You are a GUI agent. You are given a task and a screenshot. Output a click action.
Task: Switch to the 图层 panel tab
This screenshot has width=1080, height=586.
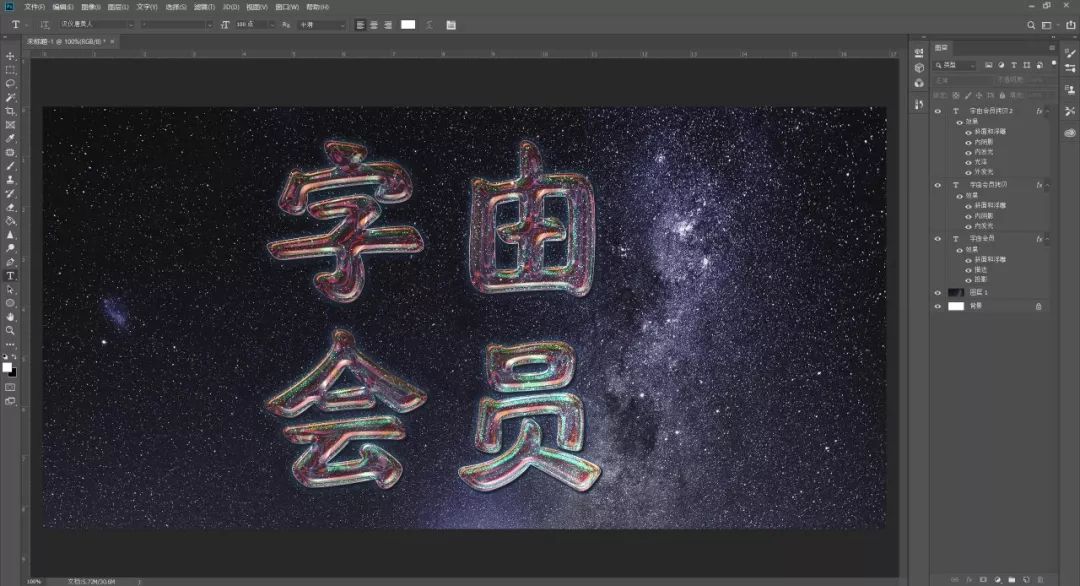pyautogui.click(x=941, y=47)
